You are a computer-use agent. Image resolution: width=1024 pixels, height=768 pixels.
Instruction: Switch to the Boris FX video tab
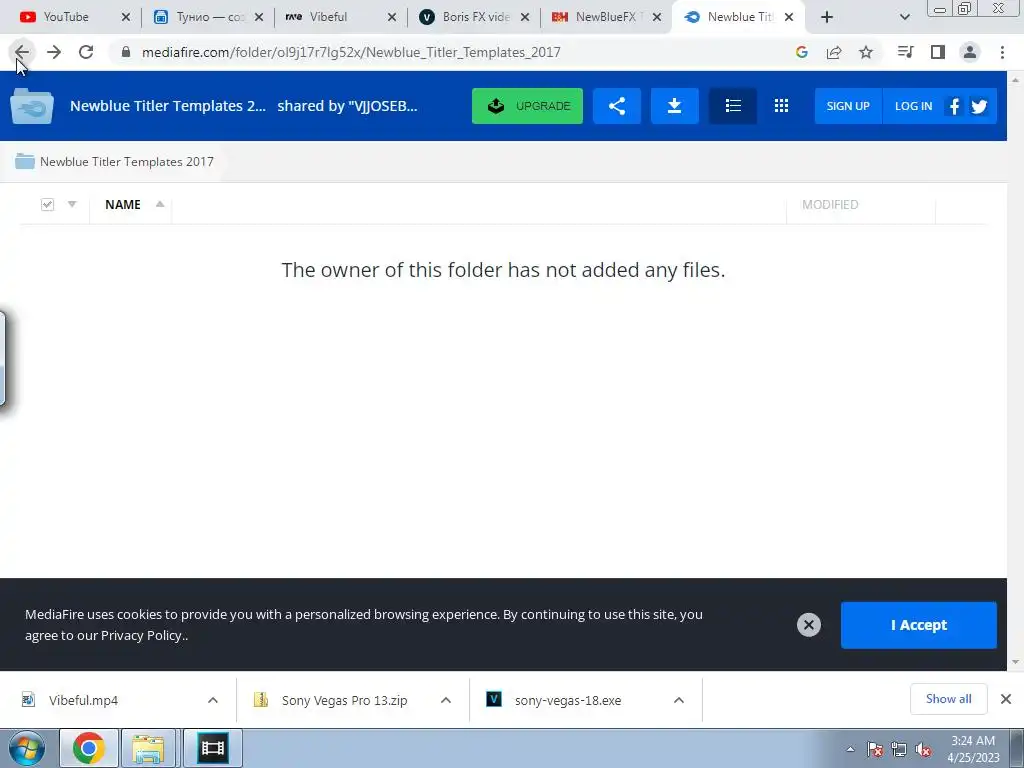coord(475,17)
